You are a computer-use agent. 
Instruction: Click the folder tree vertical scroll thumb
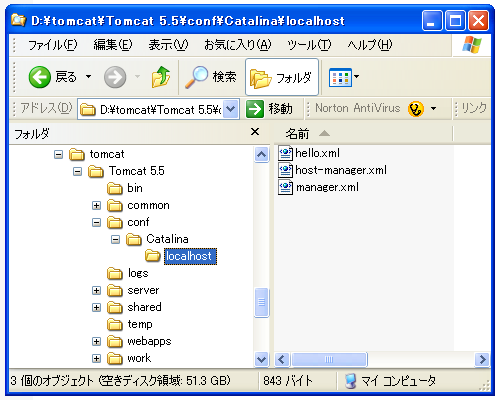click(261, 302)
